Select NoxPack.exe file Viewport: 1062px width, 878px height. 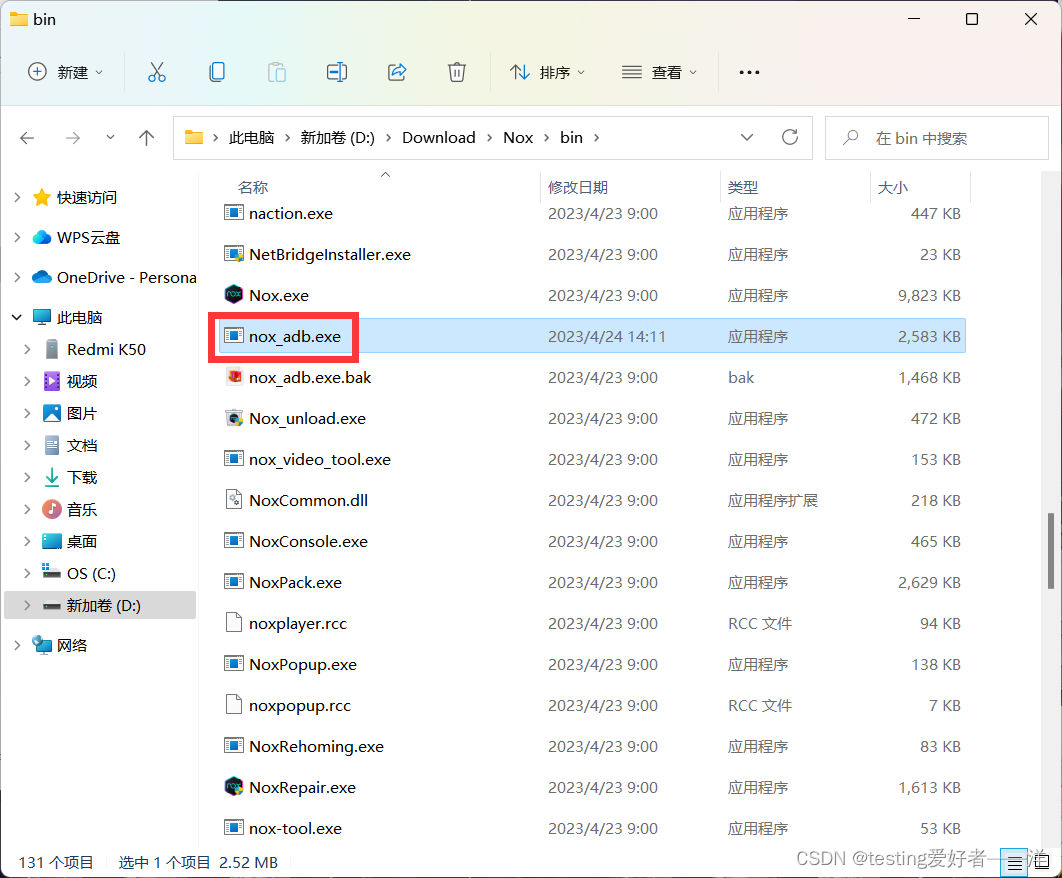593,582
